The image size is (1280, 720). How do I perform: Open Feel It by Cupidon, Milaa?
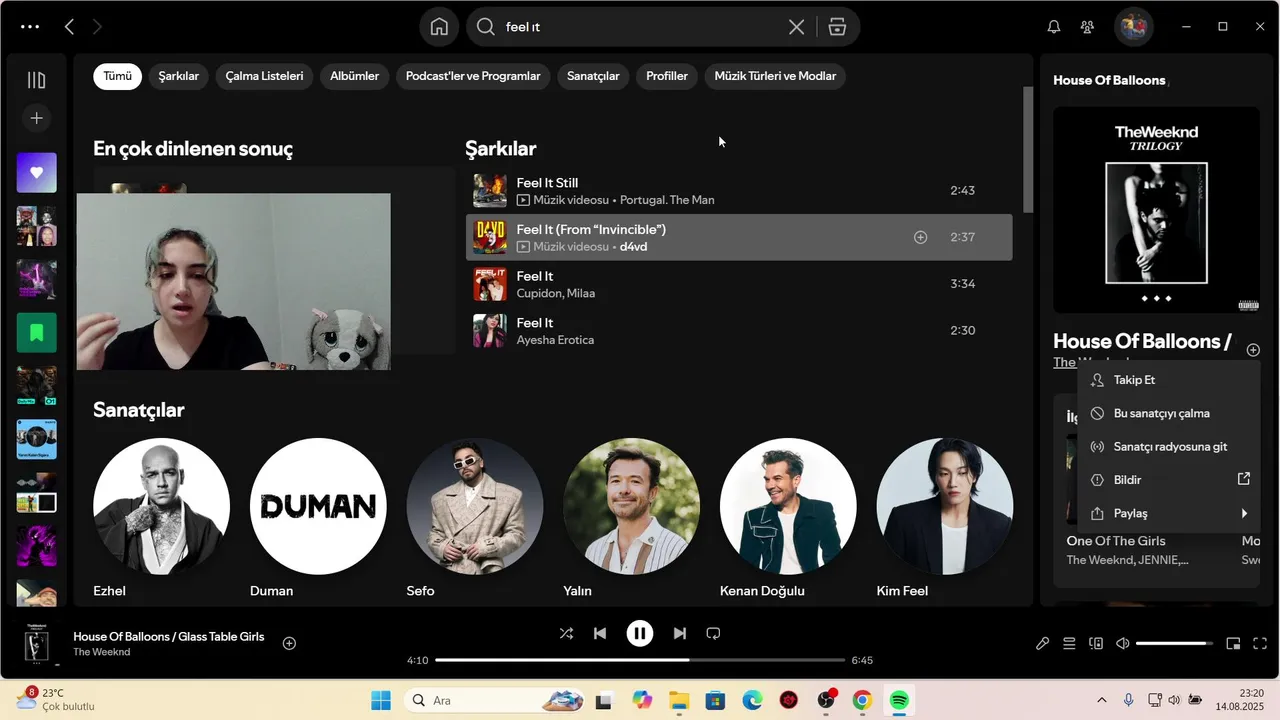point(739,284)
